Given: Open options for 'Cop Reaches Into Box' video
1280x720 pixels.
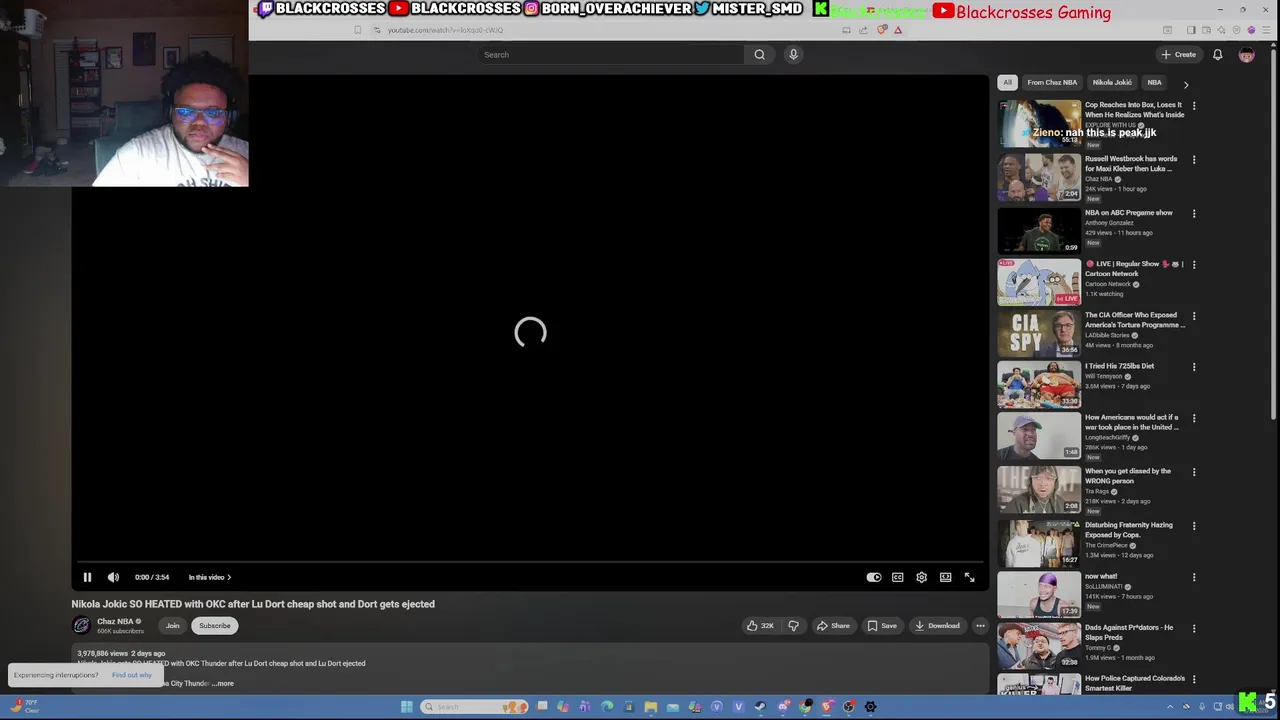Looking at the screenshot, I should tap(1194, 105).
